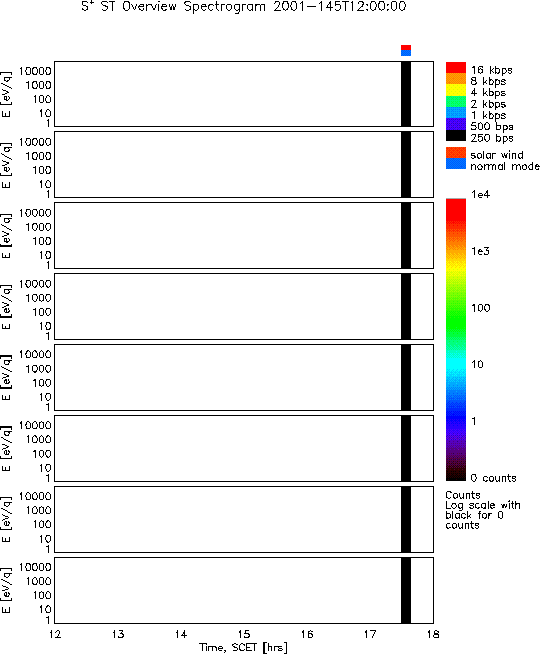Click the black data strip in the top panel

[406, 94]
